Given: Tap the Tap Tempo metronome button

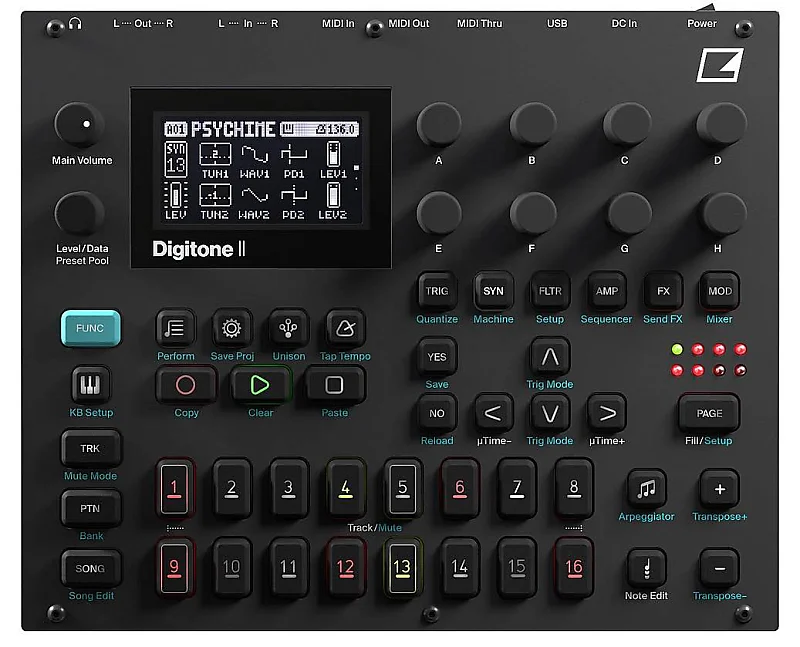Looking at the screenshot, I should click(345, 328).
